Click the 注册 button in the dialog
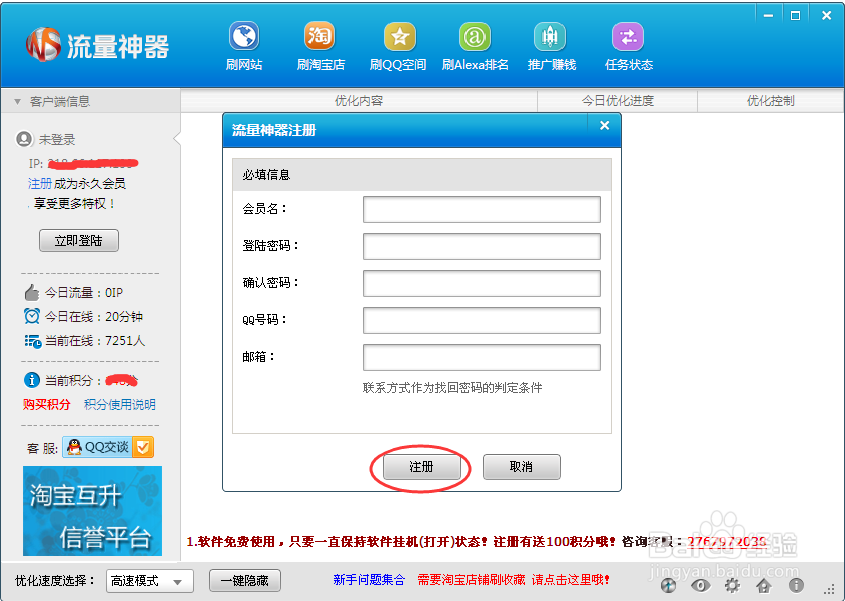This screenshot has width=845, height=601. pyautogui.click(x=421, y=467)
